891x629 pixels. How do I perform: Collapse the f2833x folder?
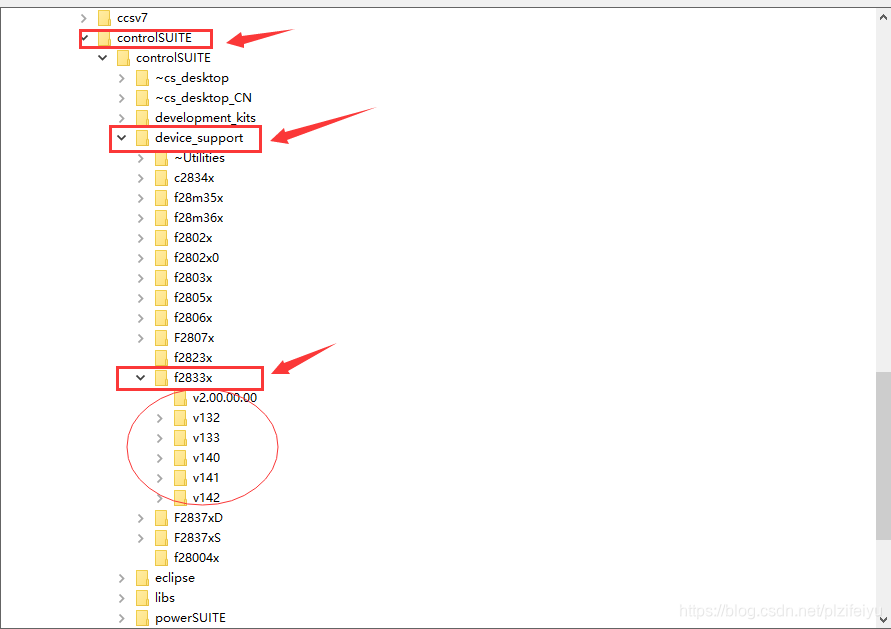(x=140, y=378)
